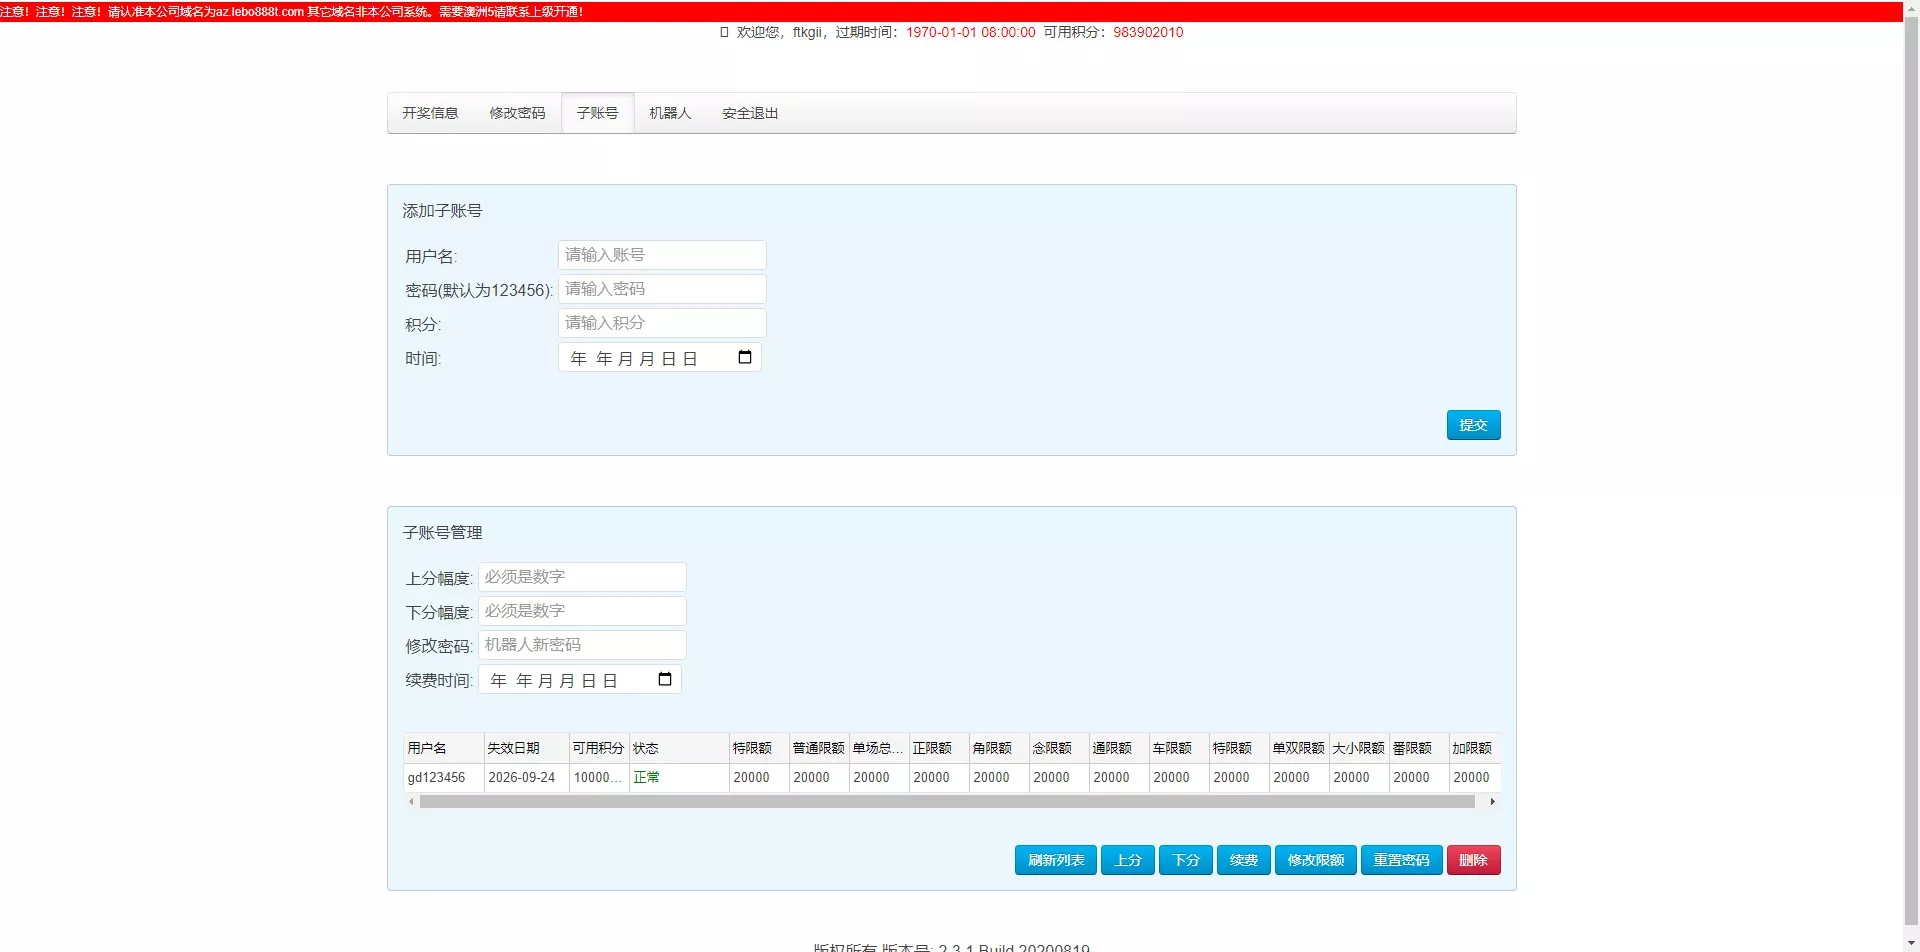Click the 上分 button
The height and width of the screenshot is (952, 1920).
(1127, 859)
